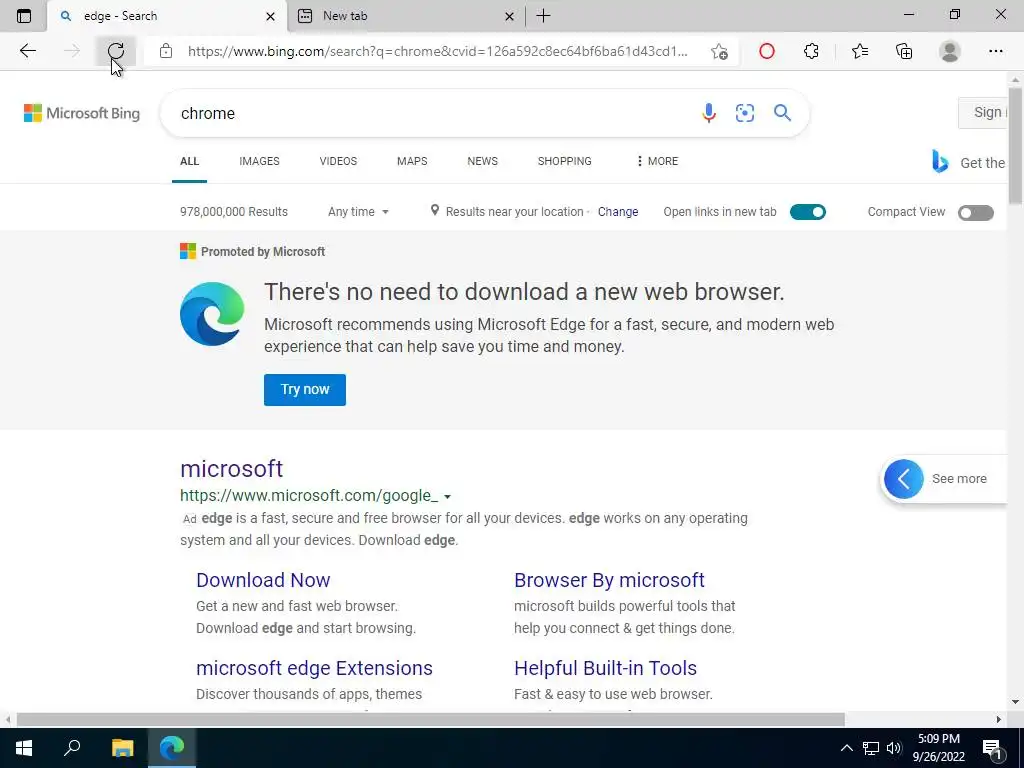Start voice search with microphone icon

point(709,113)
